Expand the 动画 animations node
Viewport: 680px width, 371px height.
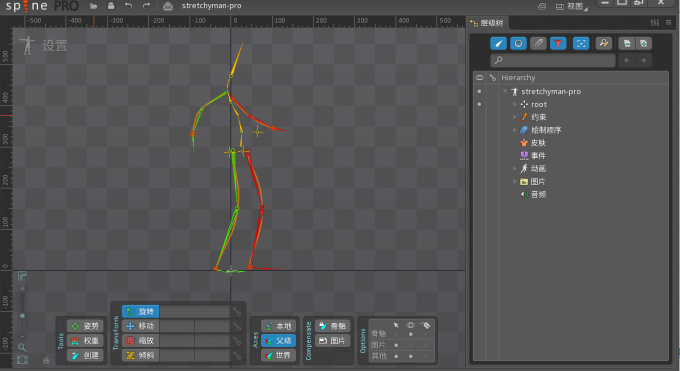point(515,168)
